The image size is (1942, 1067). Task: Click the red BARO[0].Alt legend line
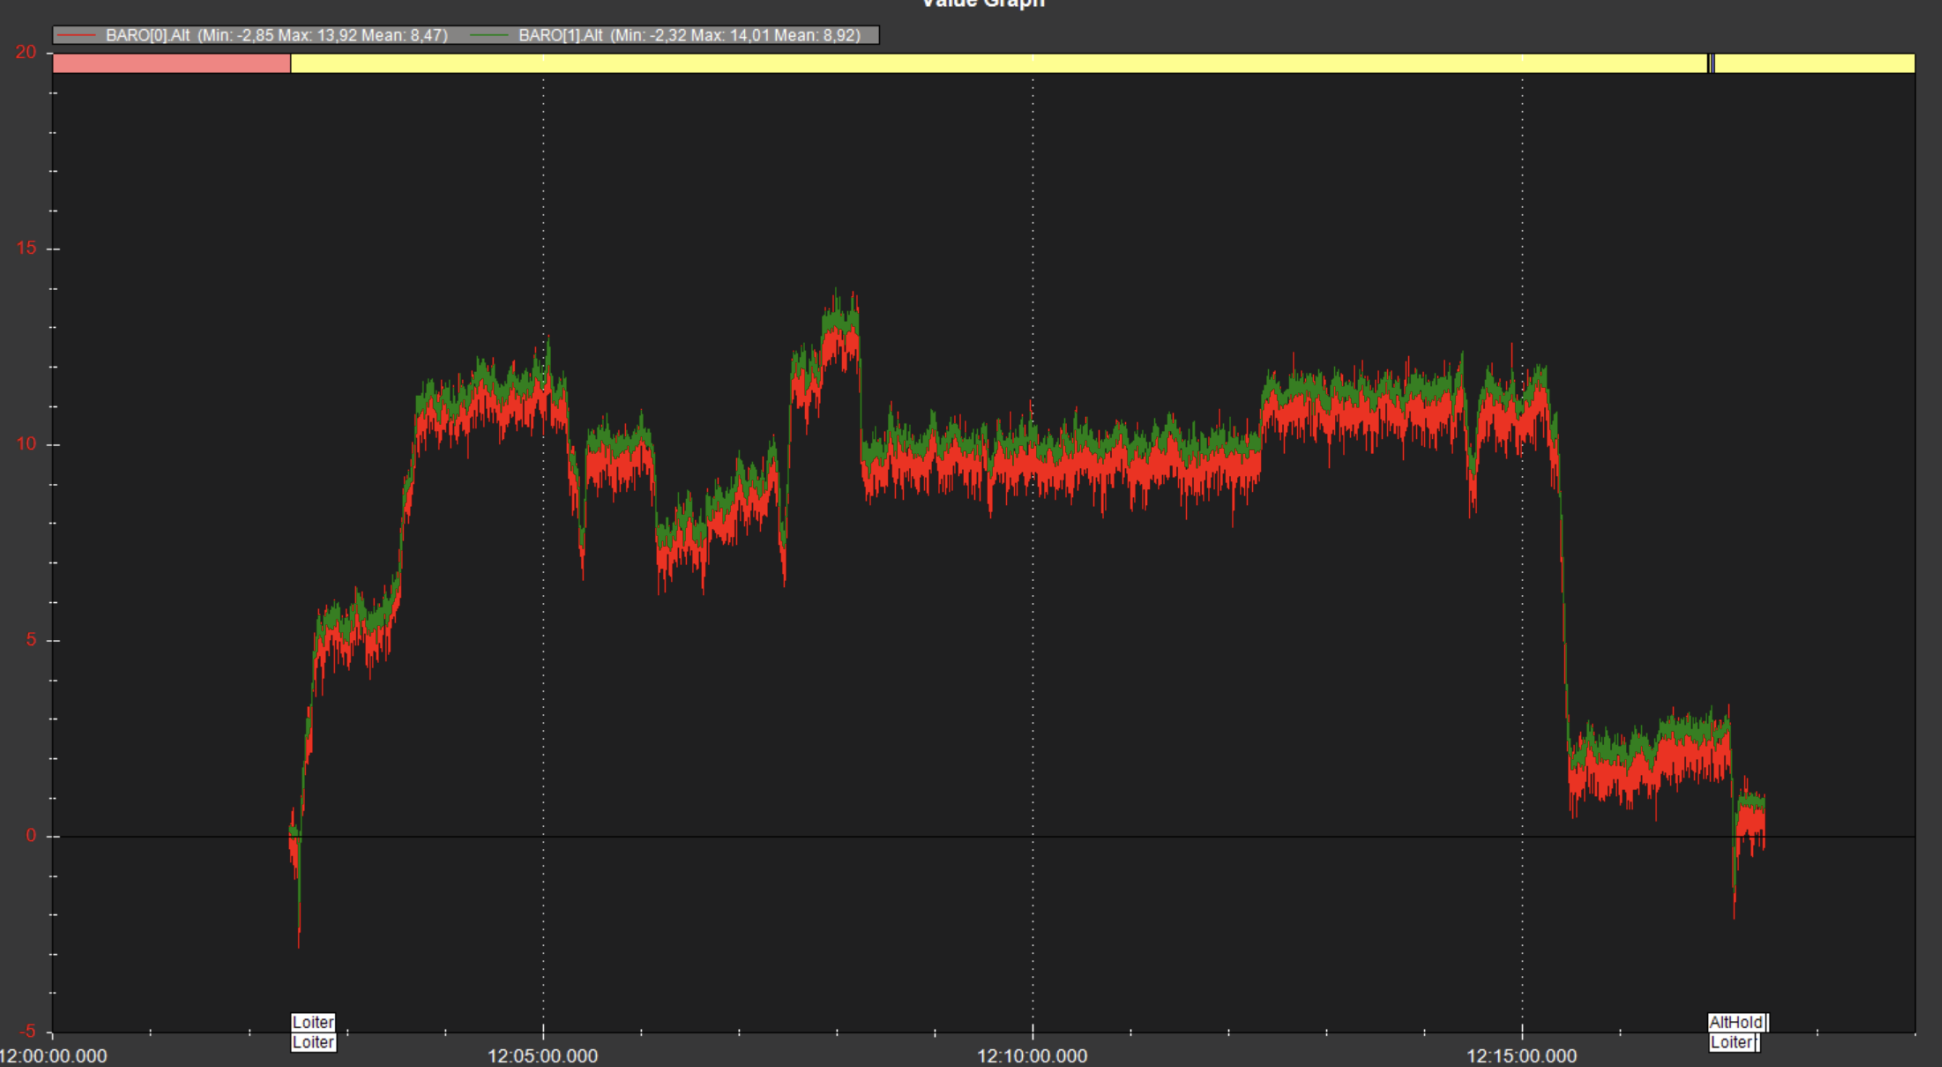pyautogui.click(x=77, y=36)
